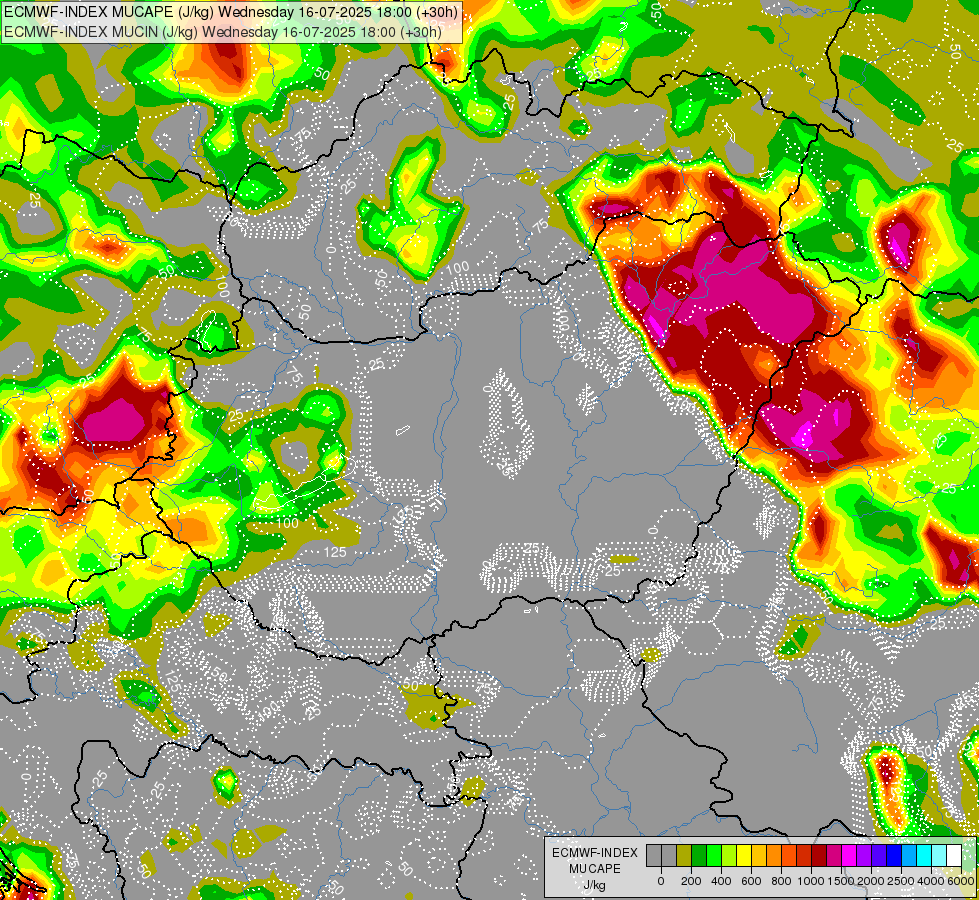Pick the dark red swatch right of 1000
The width and height of the screenshot is (979, 900).
[x=820, y=856]
